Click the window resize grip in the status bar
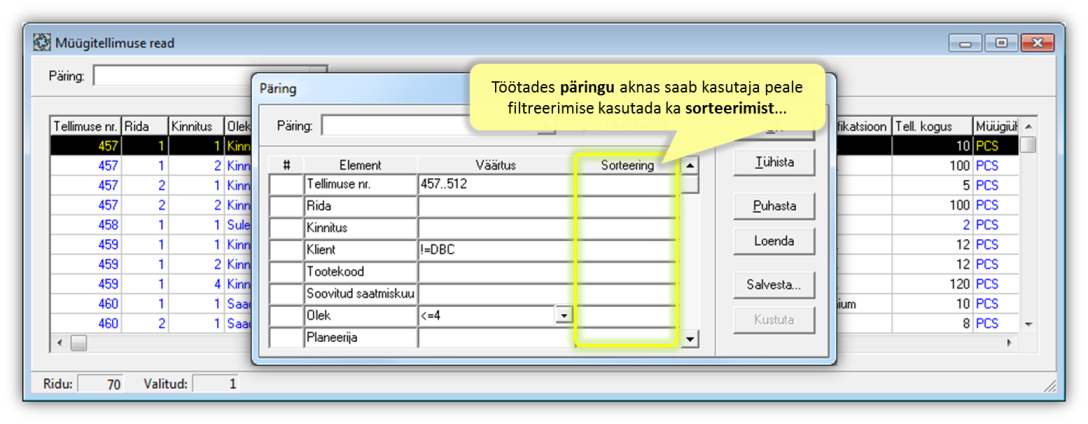 tap(1049, 386)
